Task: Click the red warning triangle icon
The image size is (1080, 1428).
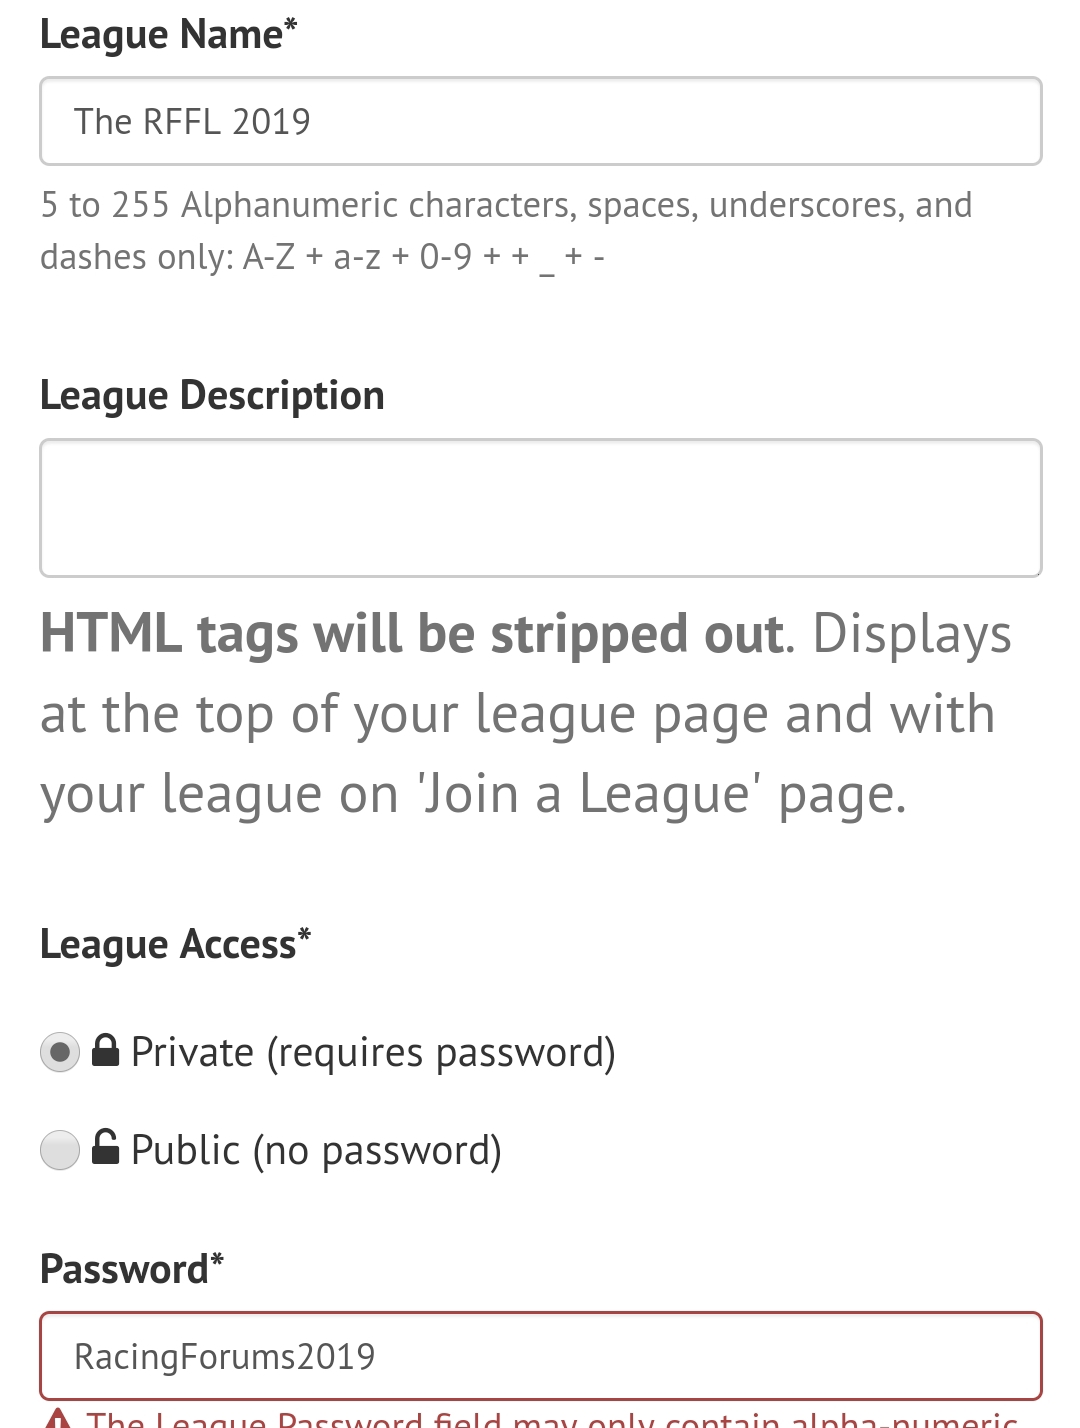Action: click(x=58, y=1418)
